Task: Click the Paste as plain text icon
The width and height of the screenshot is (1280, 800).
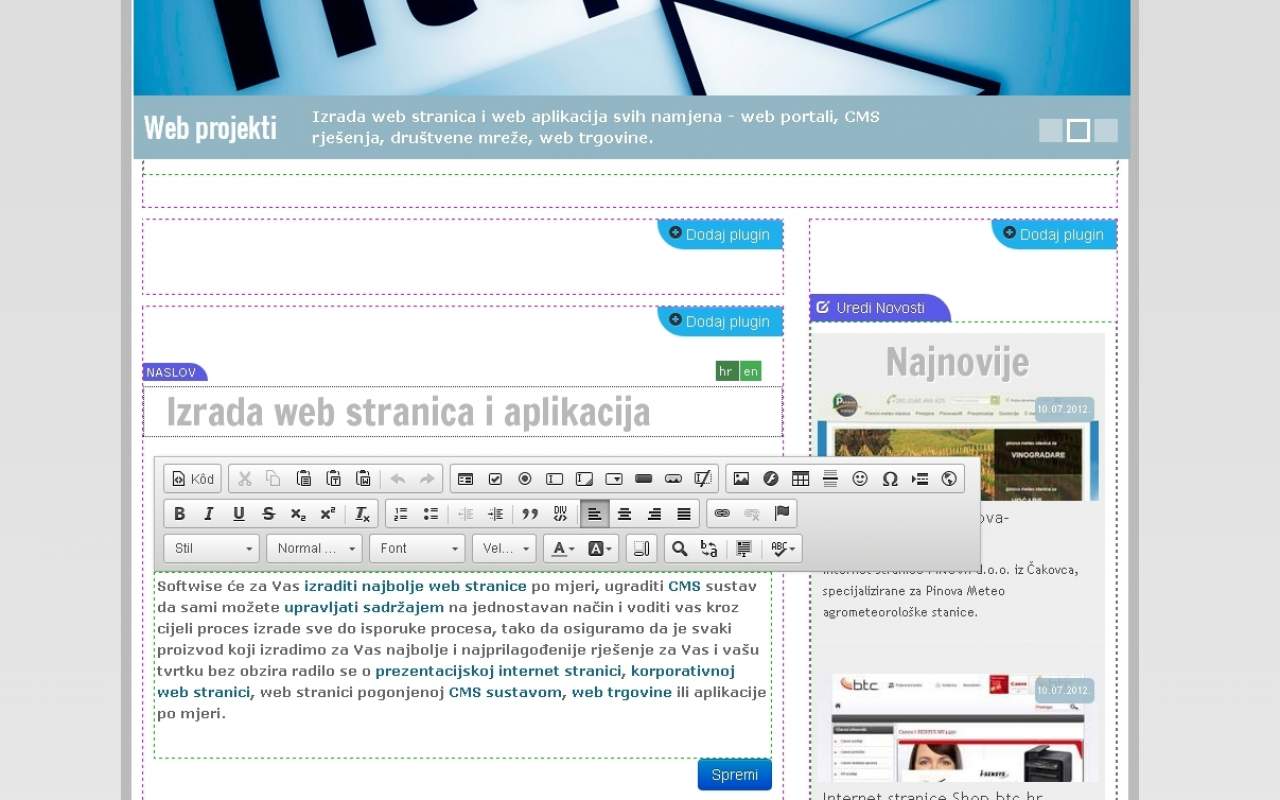Action: coord(334,479)
